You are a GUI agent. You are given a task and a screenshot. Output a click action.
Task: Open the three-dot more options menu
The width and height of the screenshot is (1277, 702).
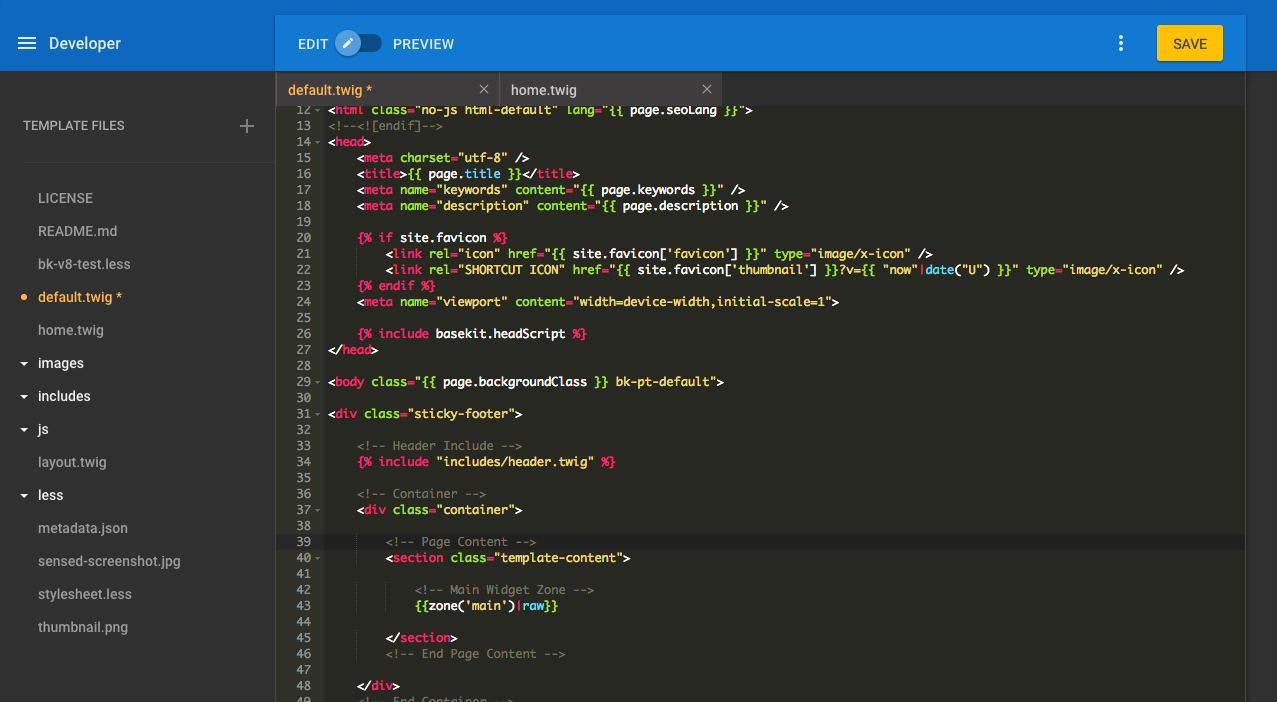(x=1121, y=43)
